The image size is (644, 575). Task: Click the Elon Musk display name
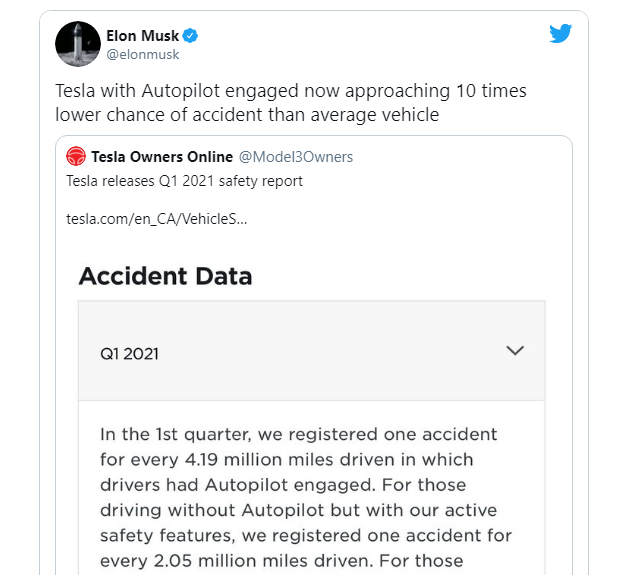point(142,36)
